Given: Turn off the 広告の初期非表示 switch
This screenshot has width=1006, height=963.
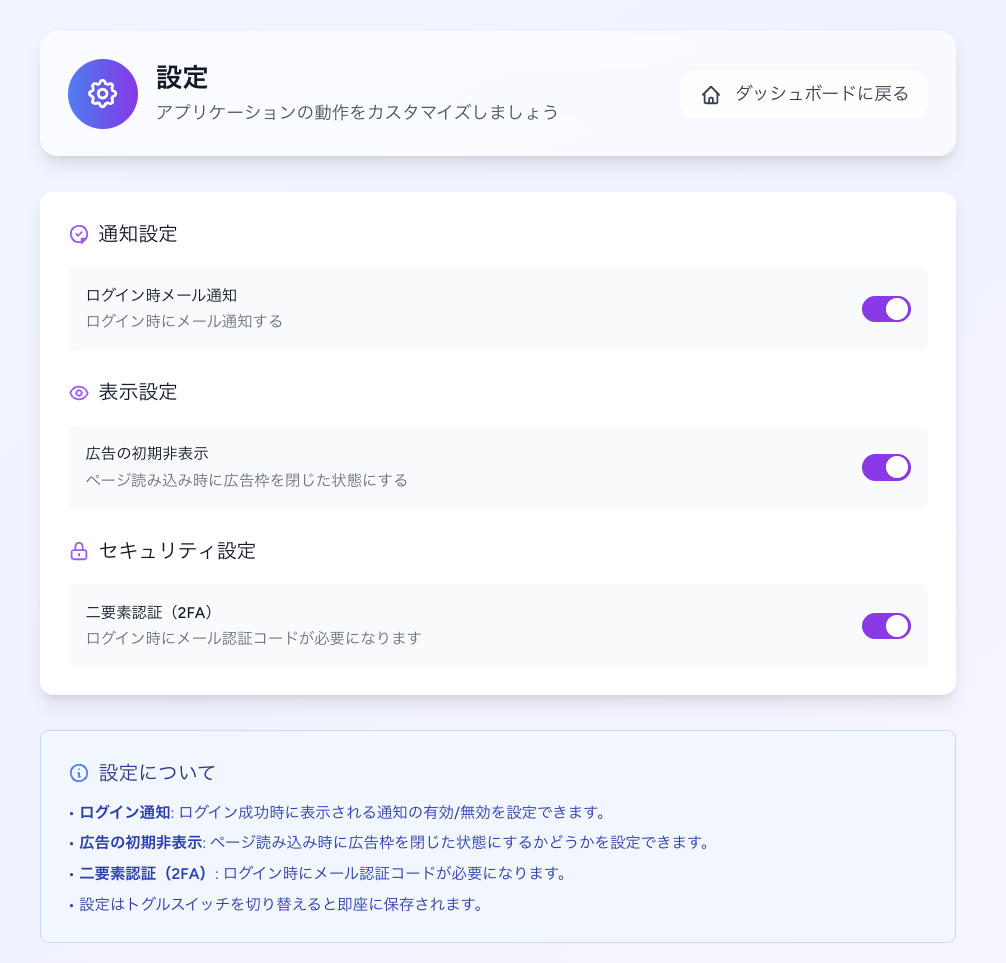Looking at the screenshot, I should [x=886, y=467].
